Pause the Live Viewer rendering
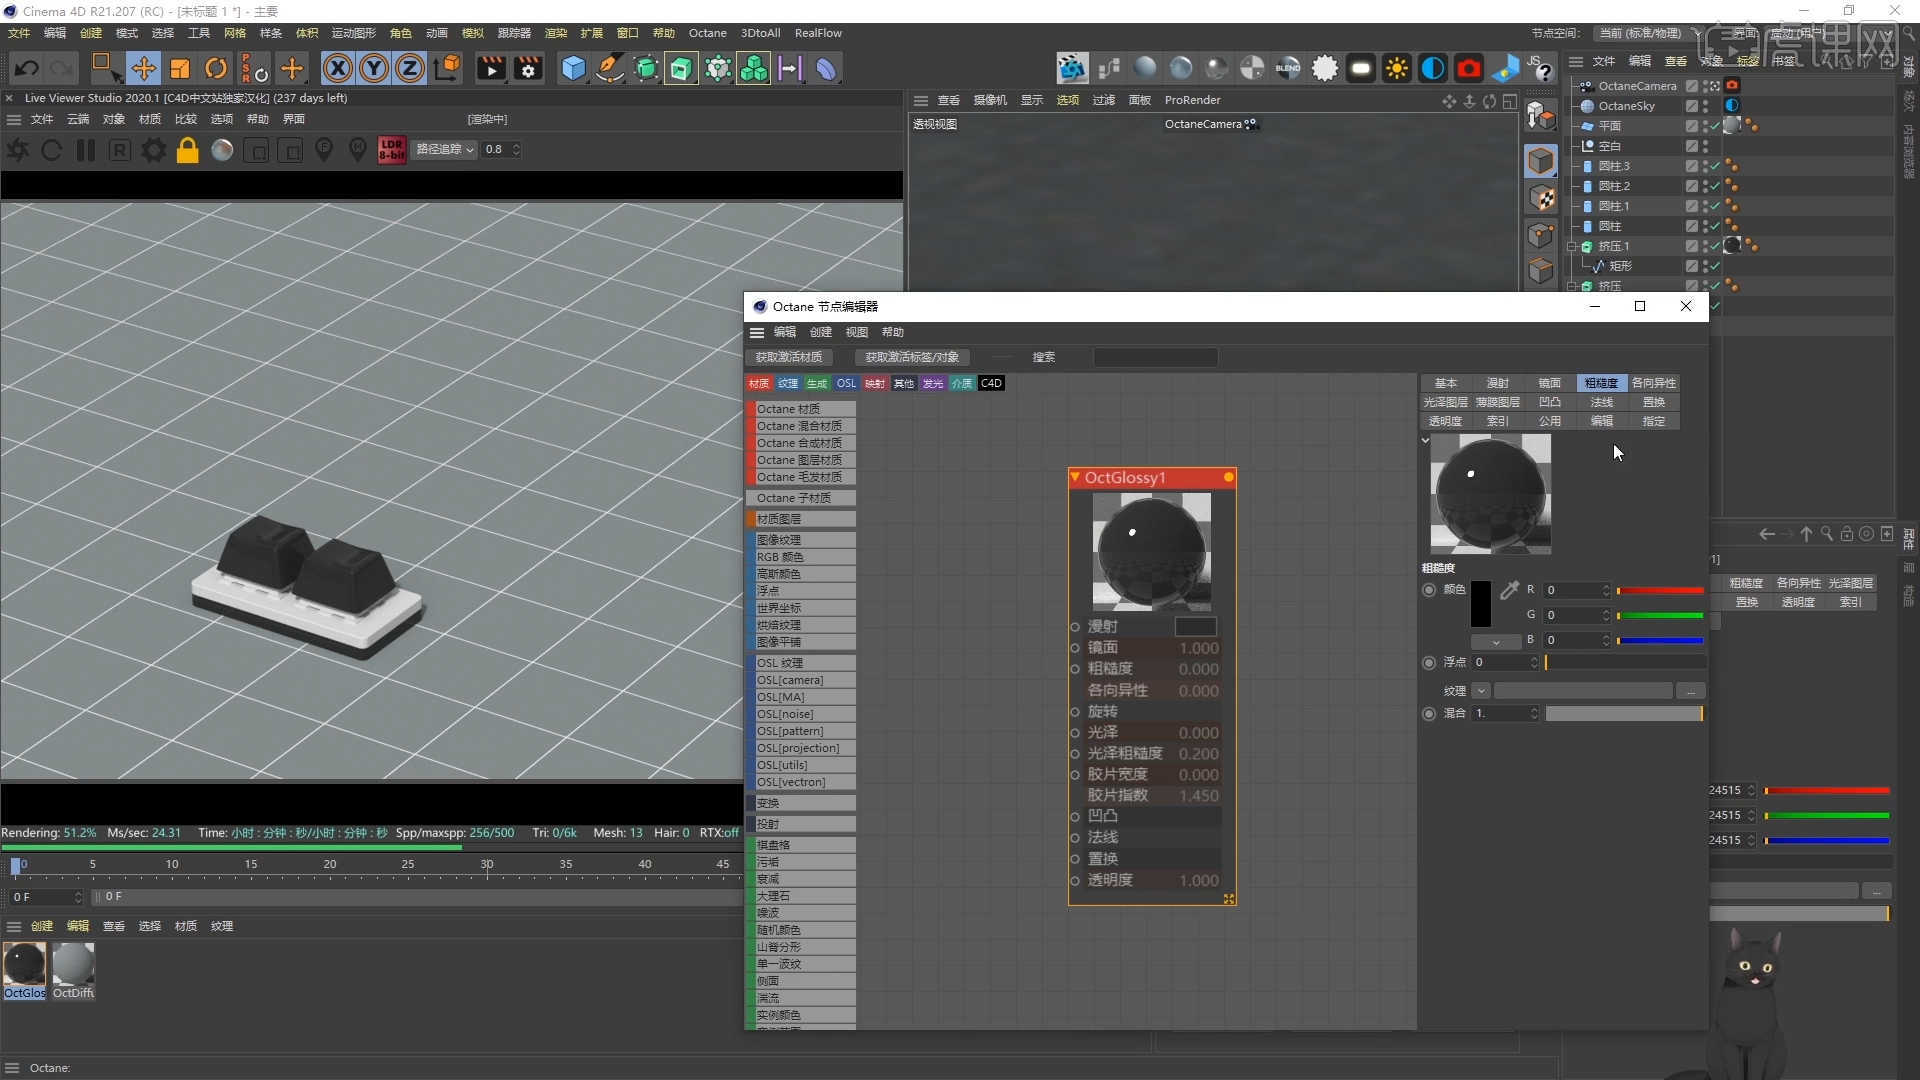This screenshot has height=1080, width=1920. pyautogui.click(x=86, y=150)
